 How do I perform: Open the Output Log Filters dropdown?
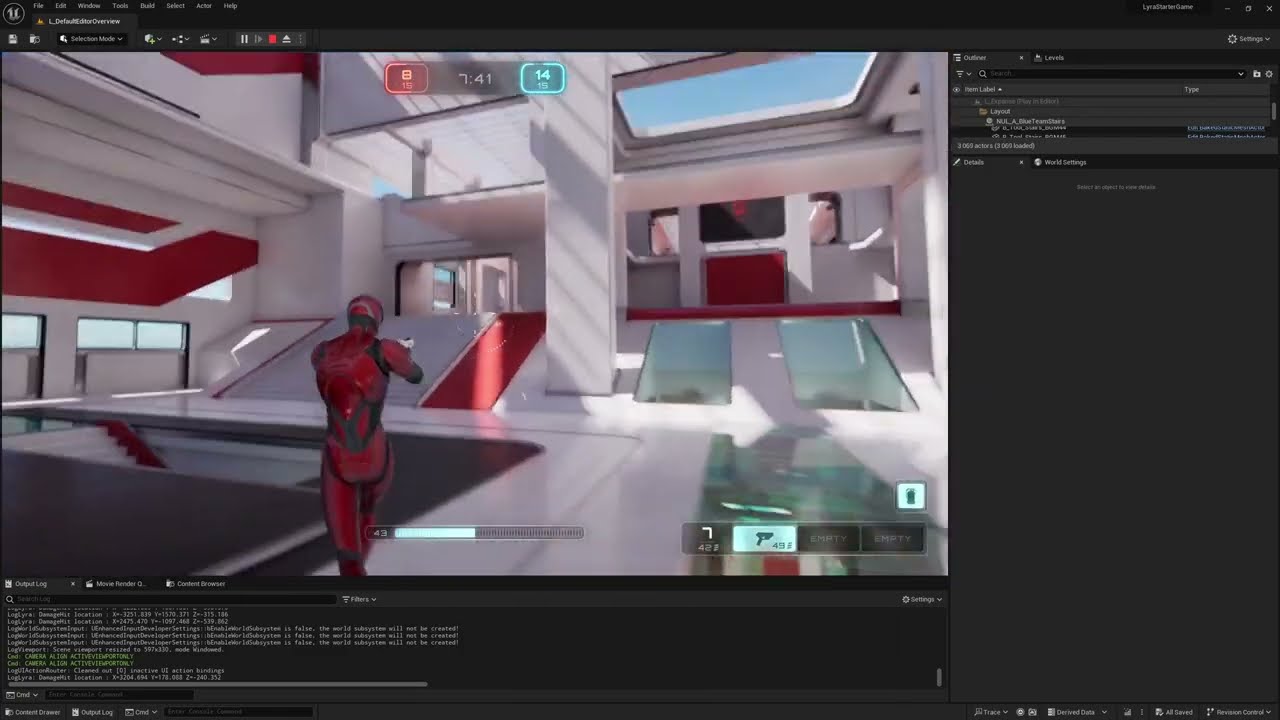tap(359, 599)
